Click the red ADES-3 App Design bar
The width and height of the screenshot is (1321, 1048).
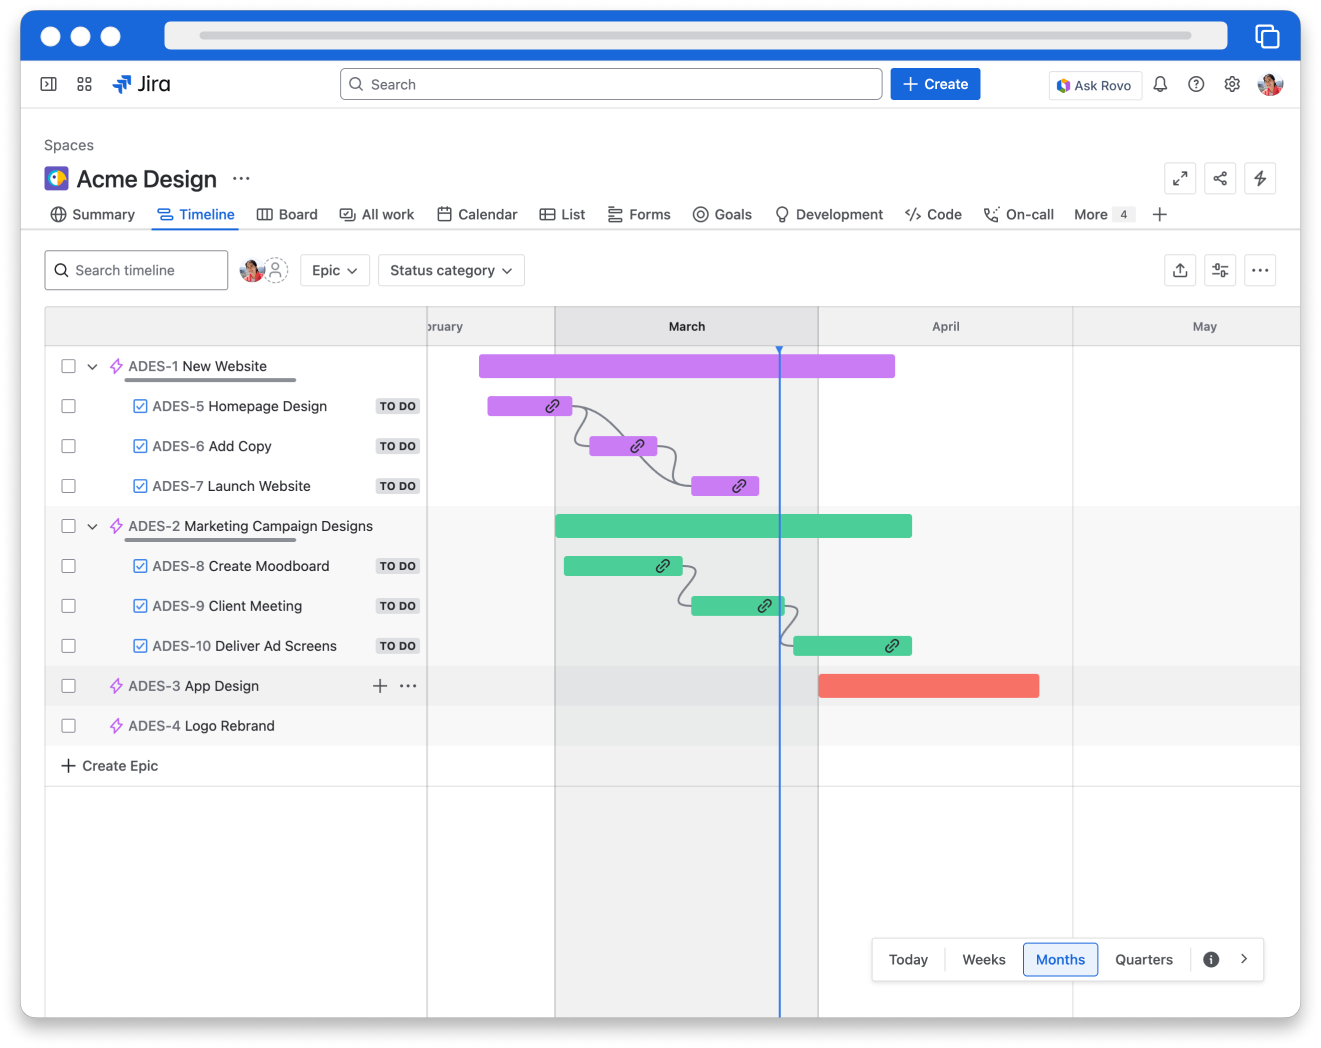[x=928, y=686]
